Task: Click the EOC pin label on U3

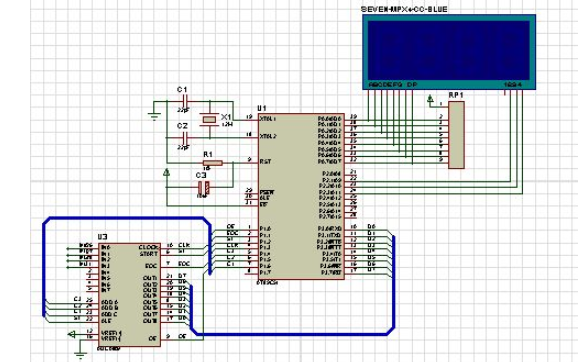Action: (x=153, y=266)
